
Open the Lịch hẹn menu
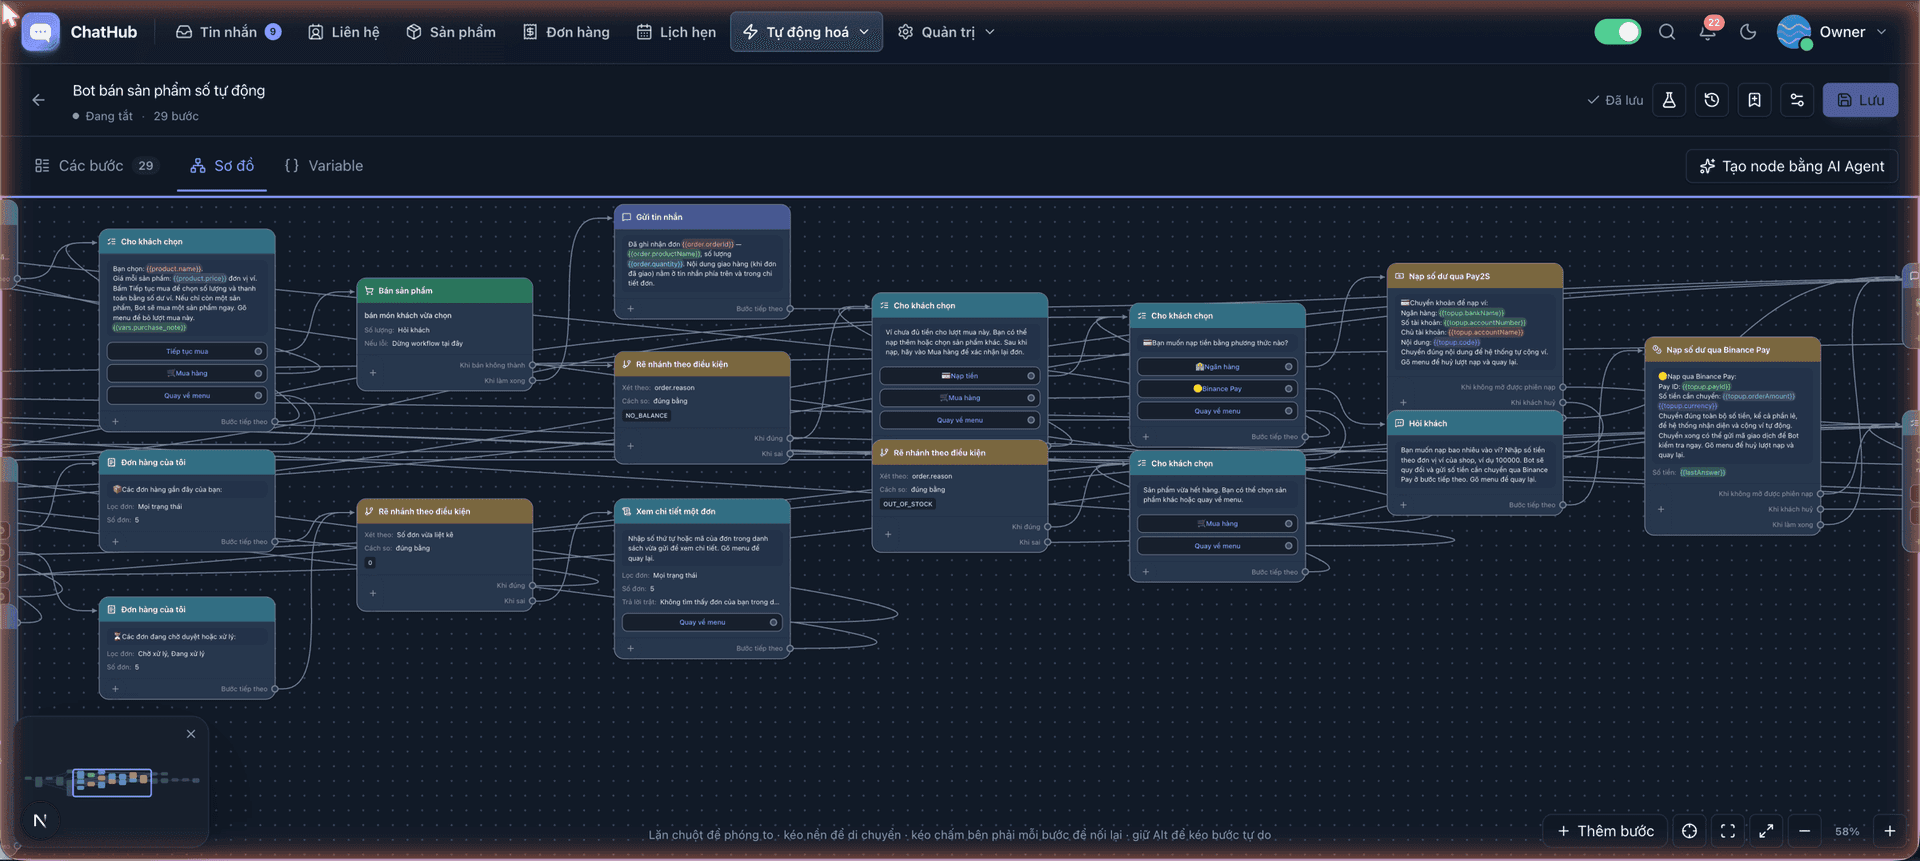677,32
